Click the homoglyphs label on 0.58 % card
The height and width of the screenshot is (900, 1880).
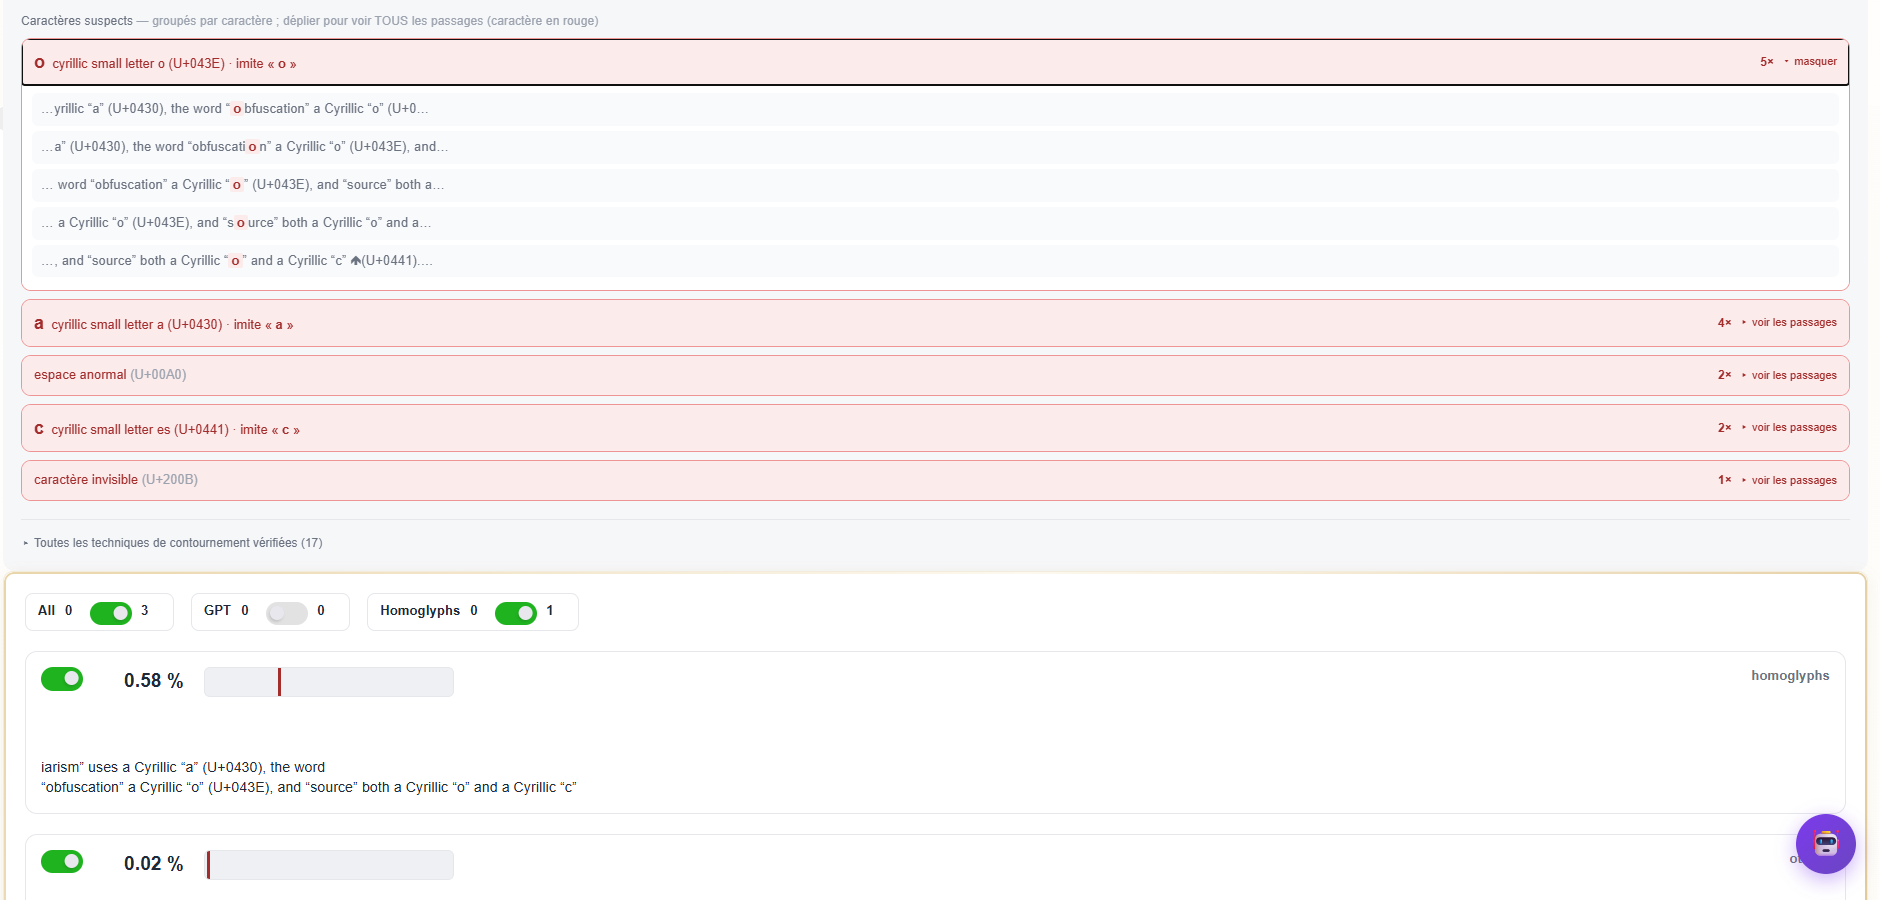pyautogui.click(x=1790, y=676)
